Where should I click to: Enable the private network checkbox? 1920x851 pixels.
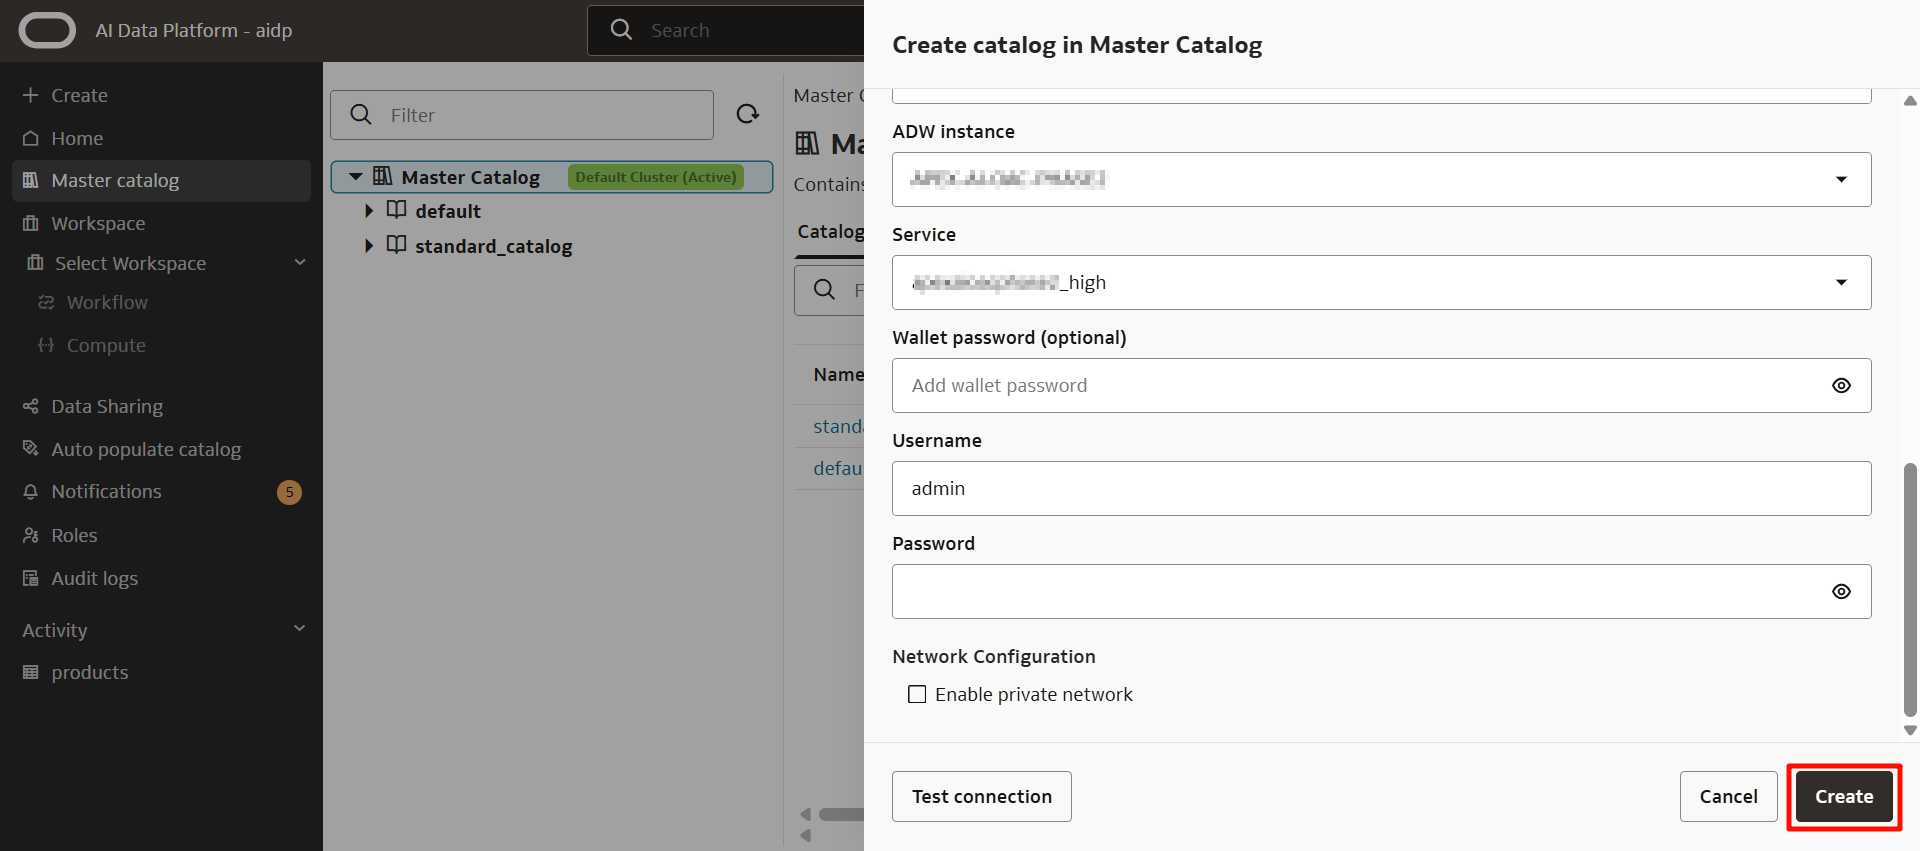pos(917,694)
